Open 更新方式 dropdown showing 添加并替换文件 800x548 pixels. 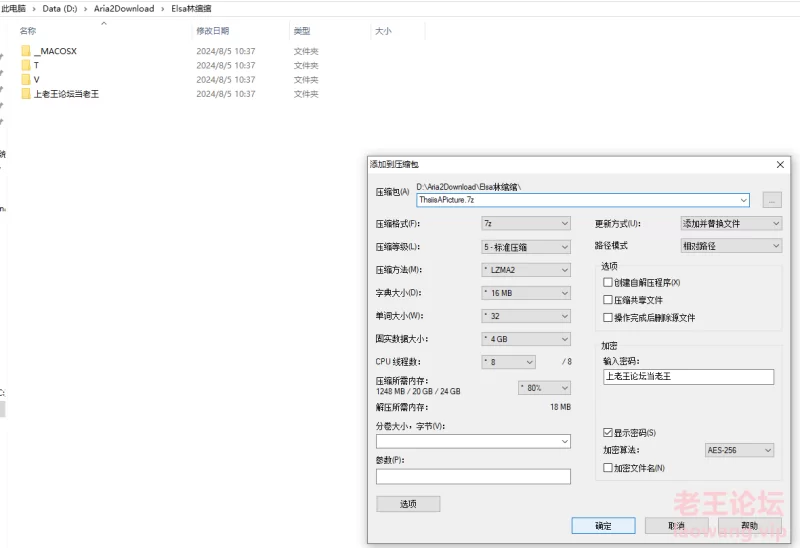click(x=731, y=223)
